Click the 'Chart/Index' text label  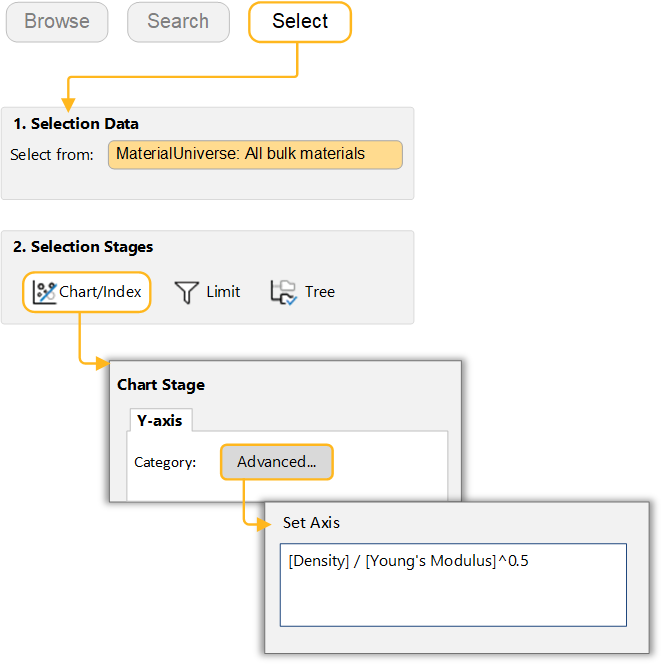pos(101,292)
